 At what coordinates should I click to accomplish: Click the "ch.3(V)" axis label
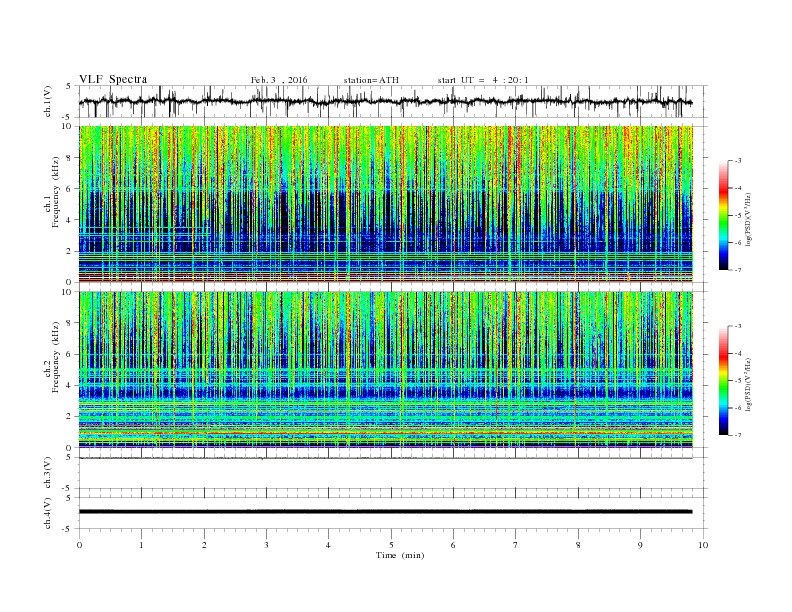click(x=48, y=473)
